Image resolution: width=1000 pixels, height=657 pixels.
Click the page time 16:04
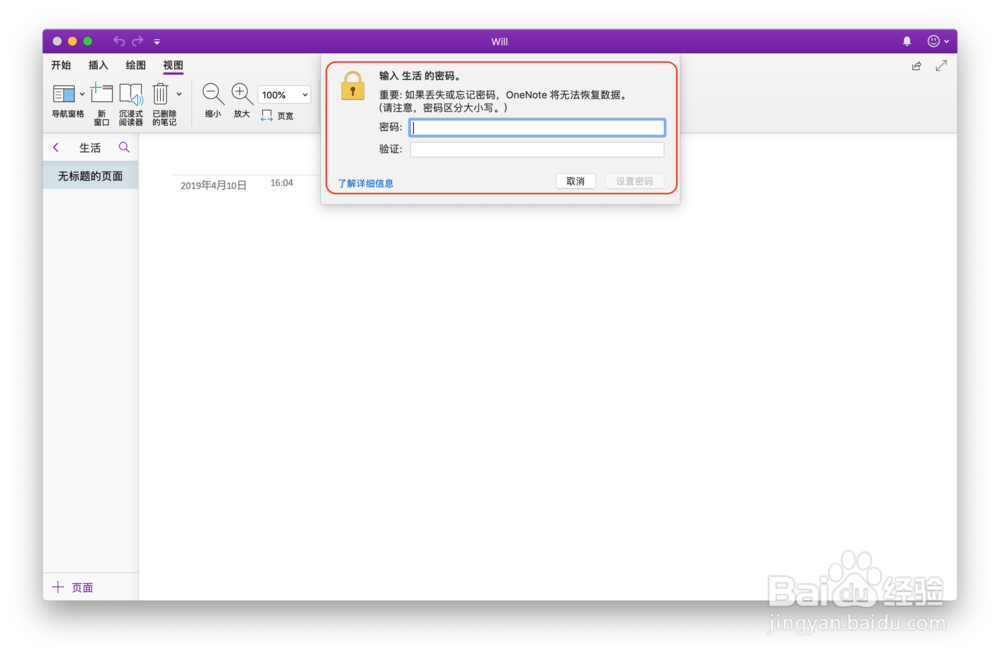click(x=281, y=183)
